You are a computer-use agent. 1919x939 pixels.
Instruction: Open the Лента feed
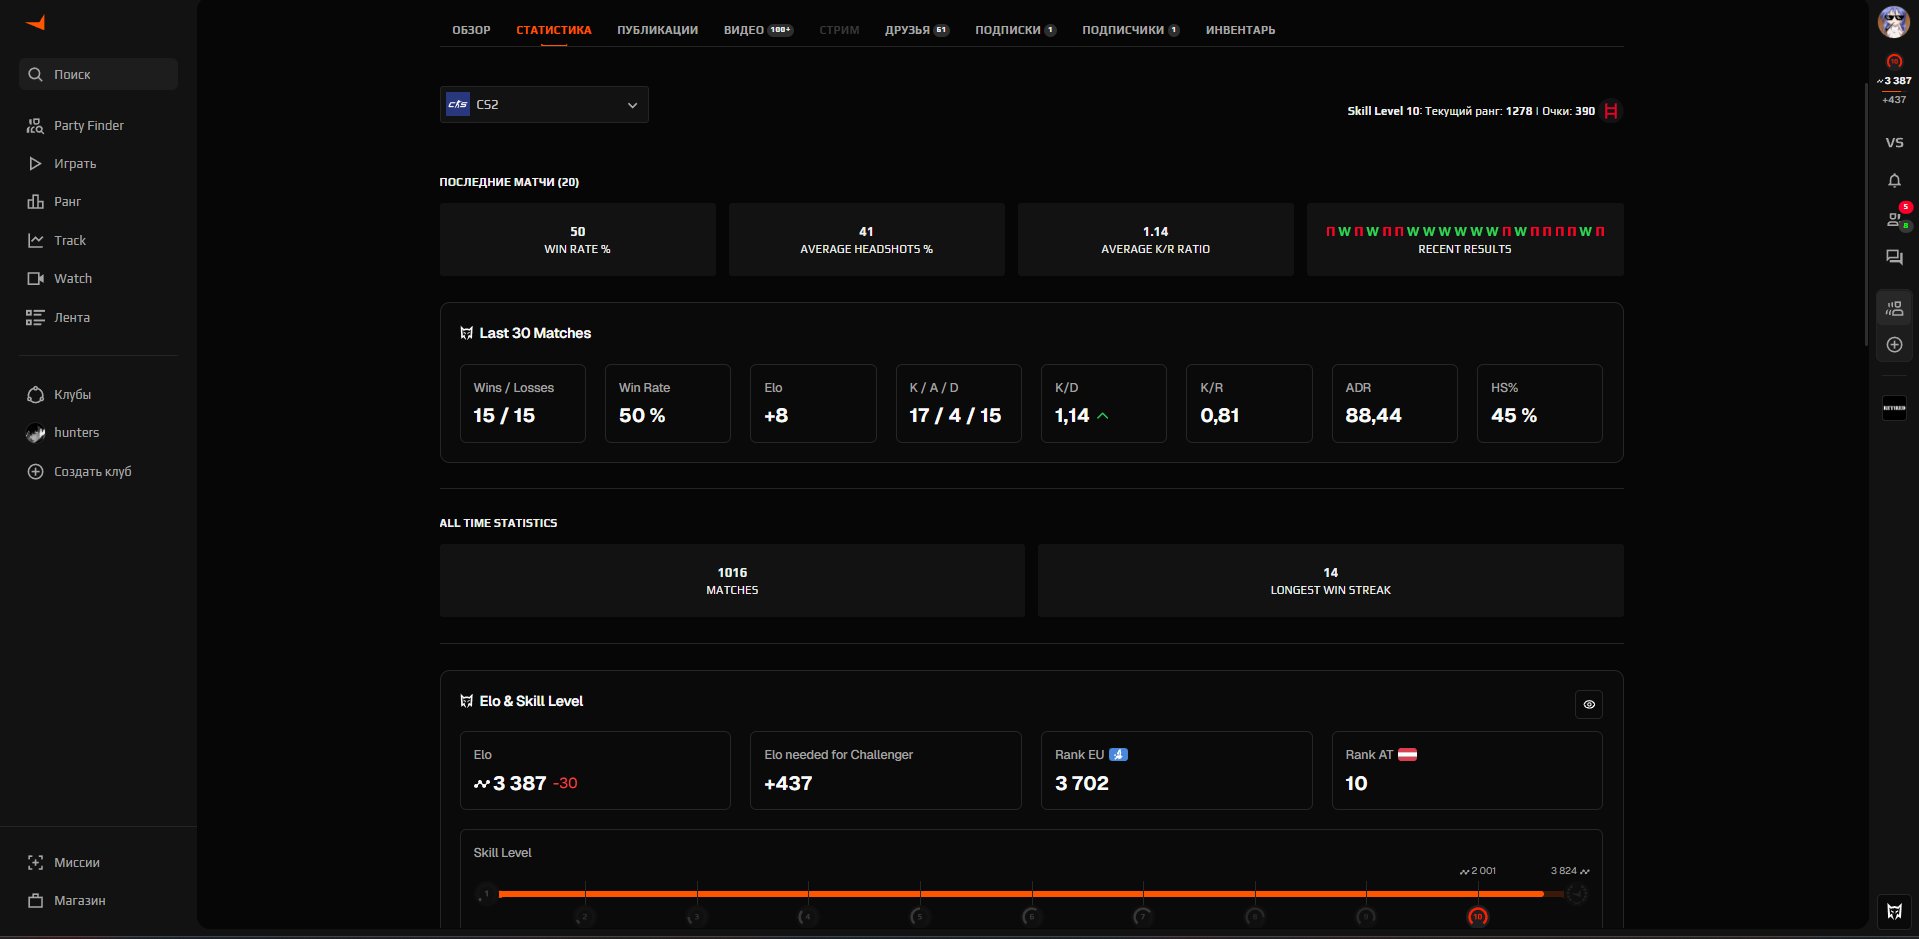coord(71,317)
